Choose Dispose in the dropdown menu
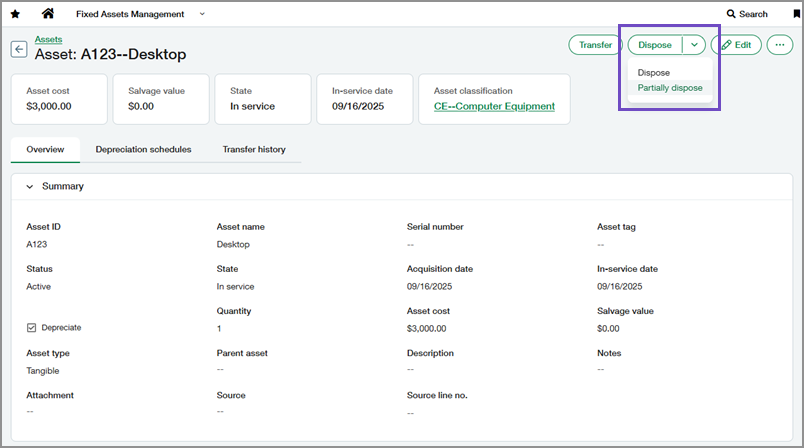 tap(654, 73)
